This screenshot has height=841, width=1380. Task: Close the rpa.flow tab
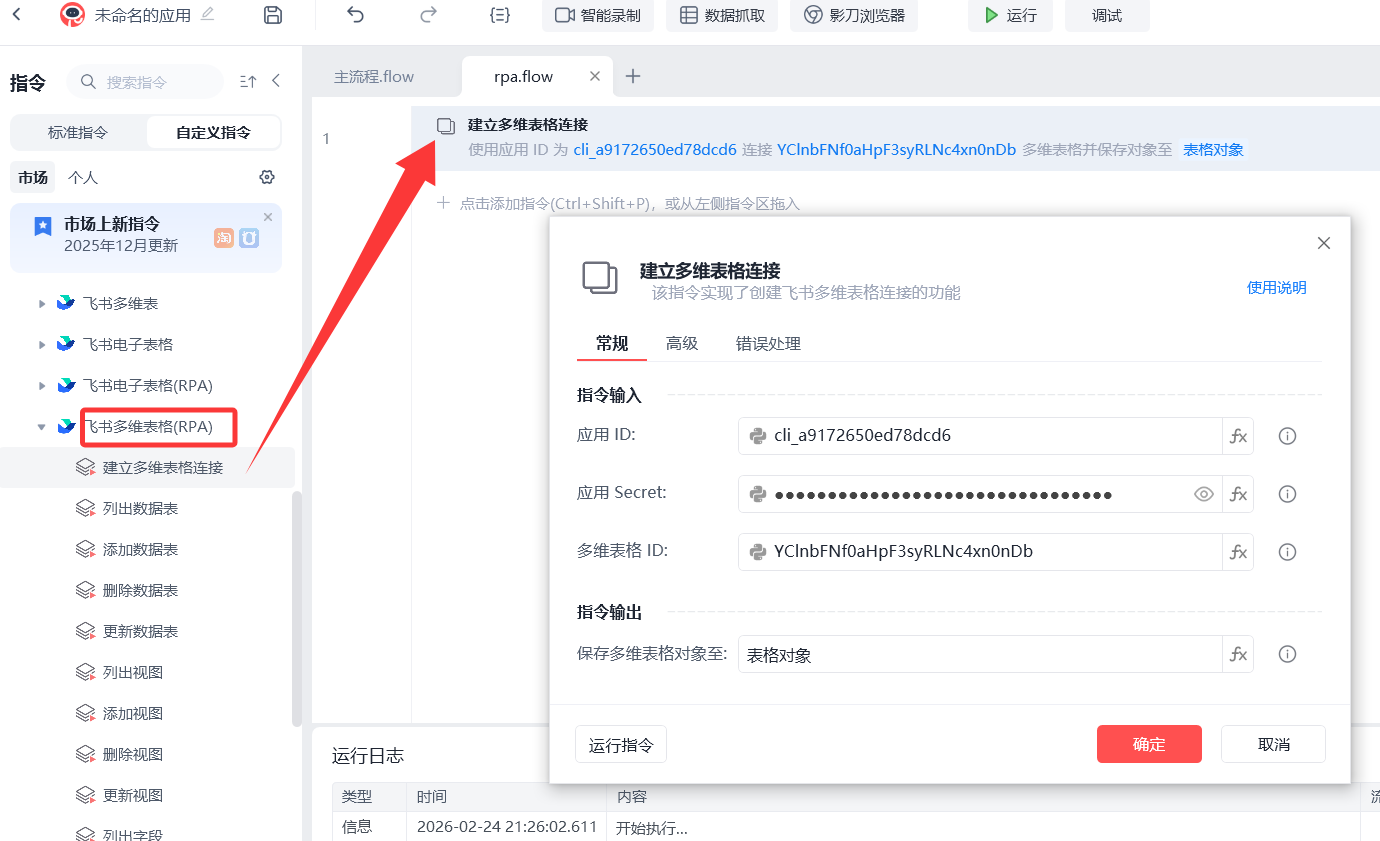595,76
